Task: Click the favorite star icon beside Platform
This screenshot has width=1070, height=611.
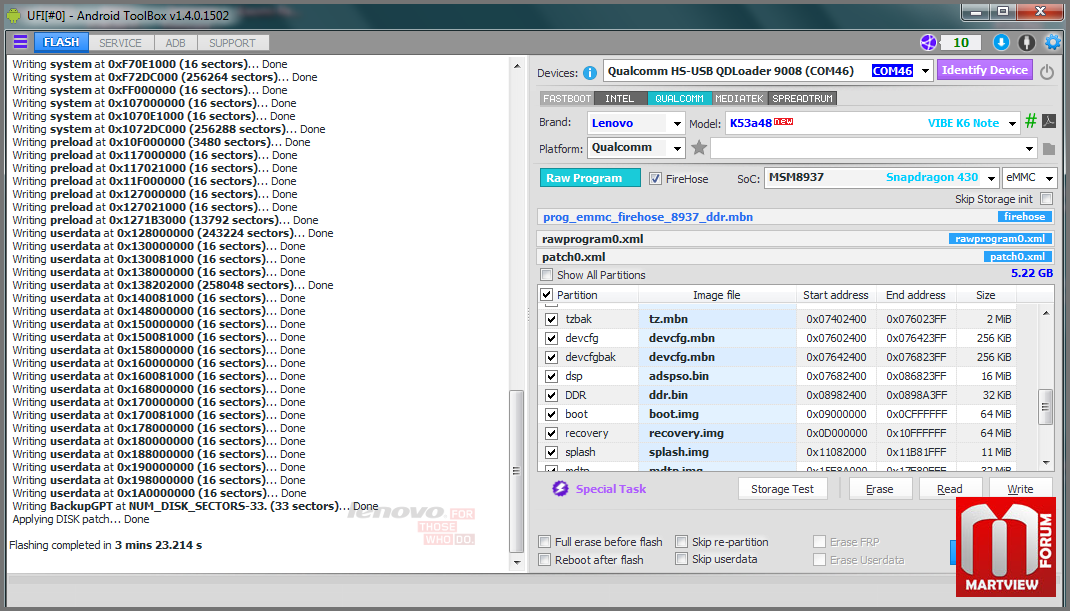Action: pyautogui.click(x=699, y=148)
